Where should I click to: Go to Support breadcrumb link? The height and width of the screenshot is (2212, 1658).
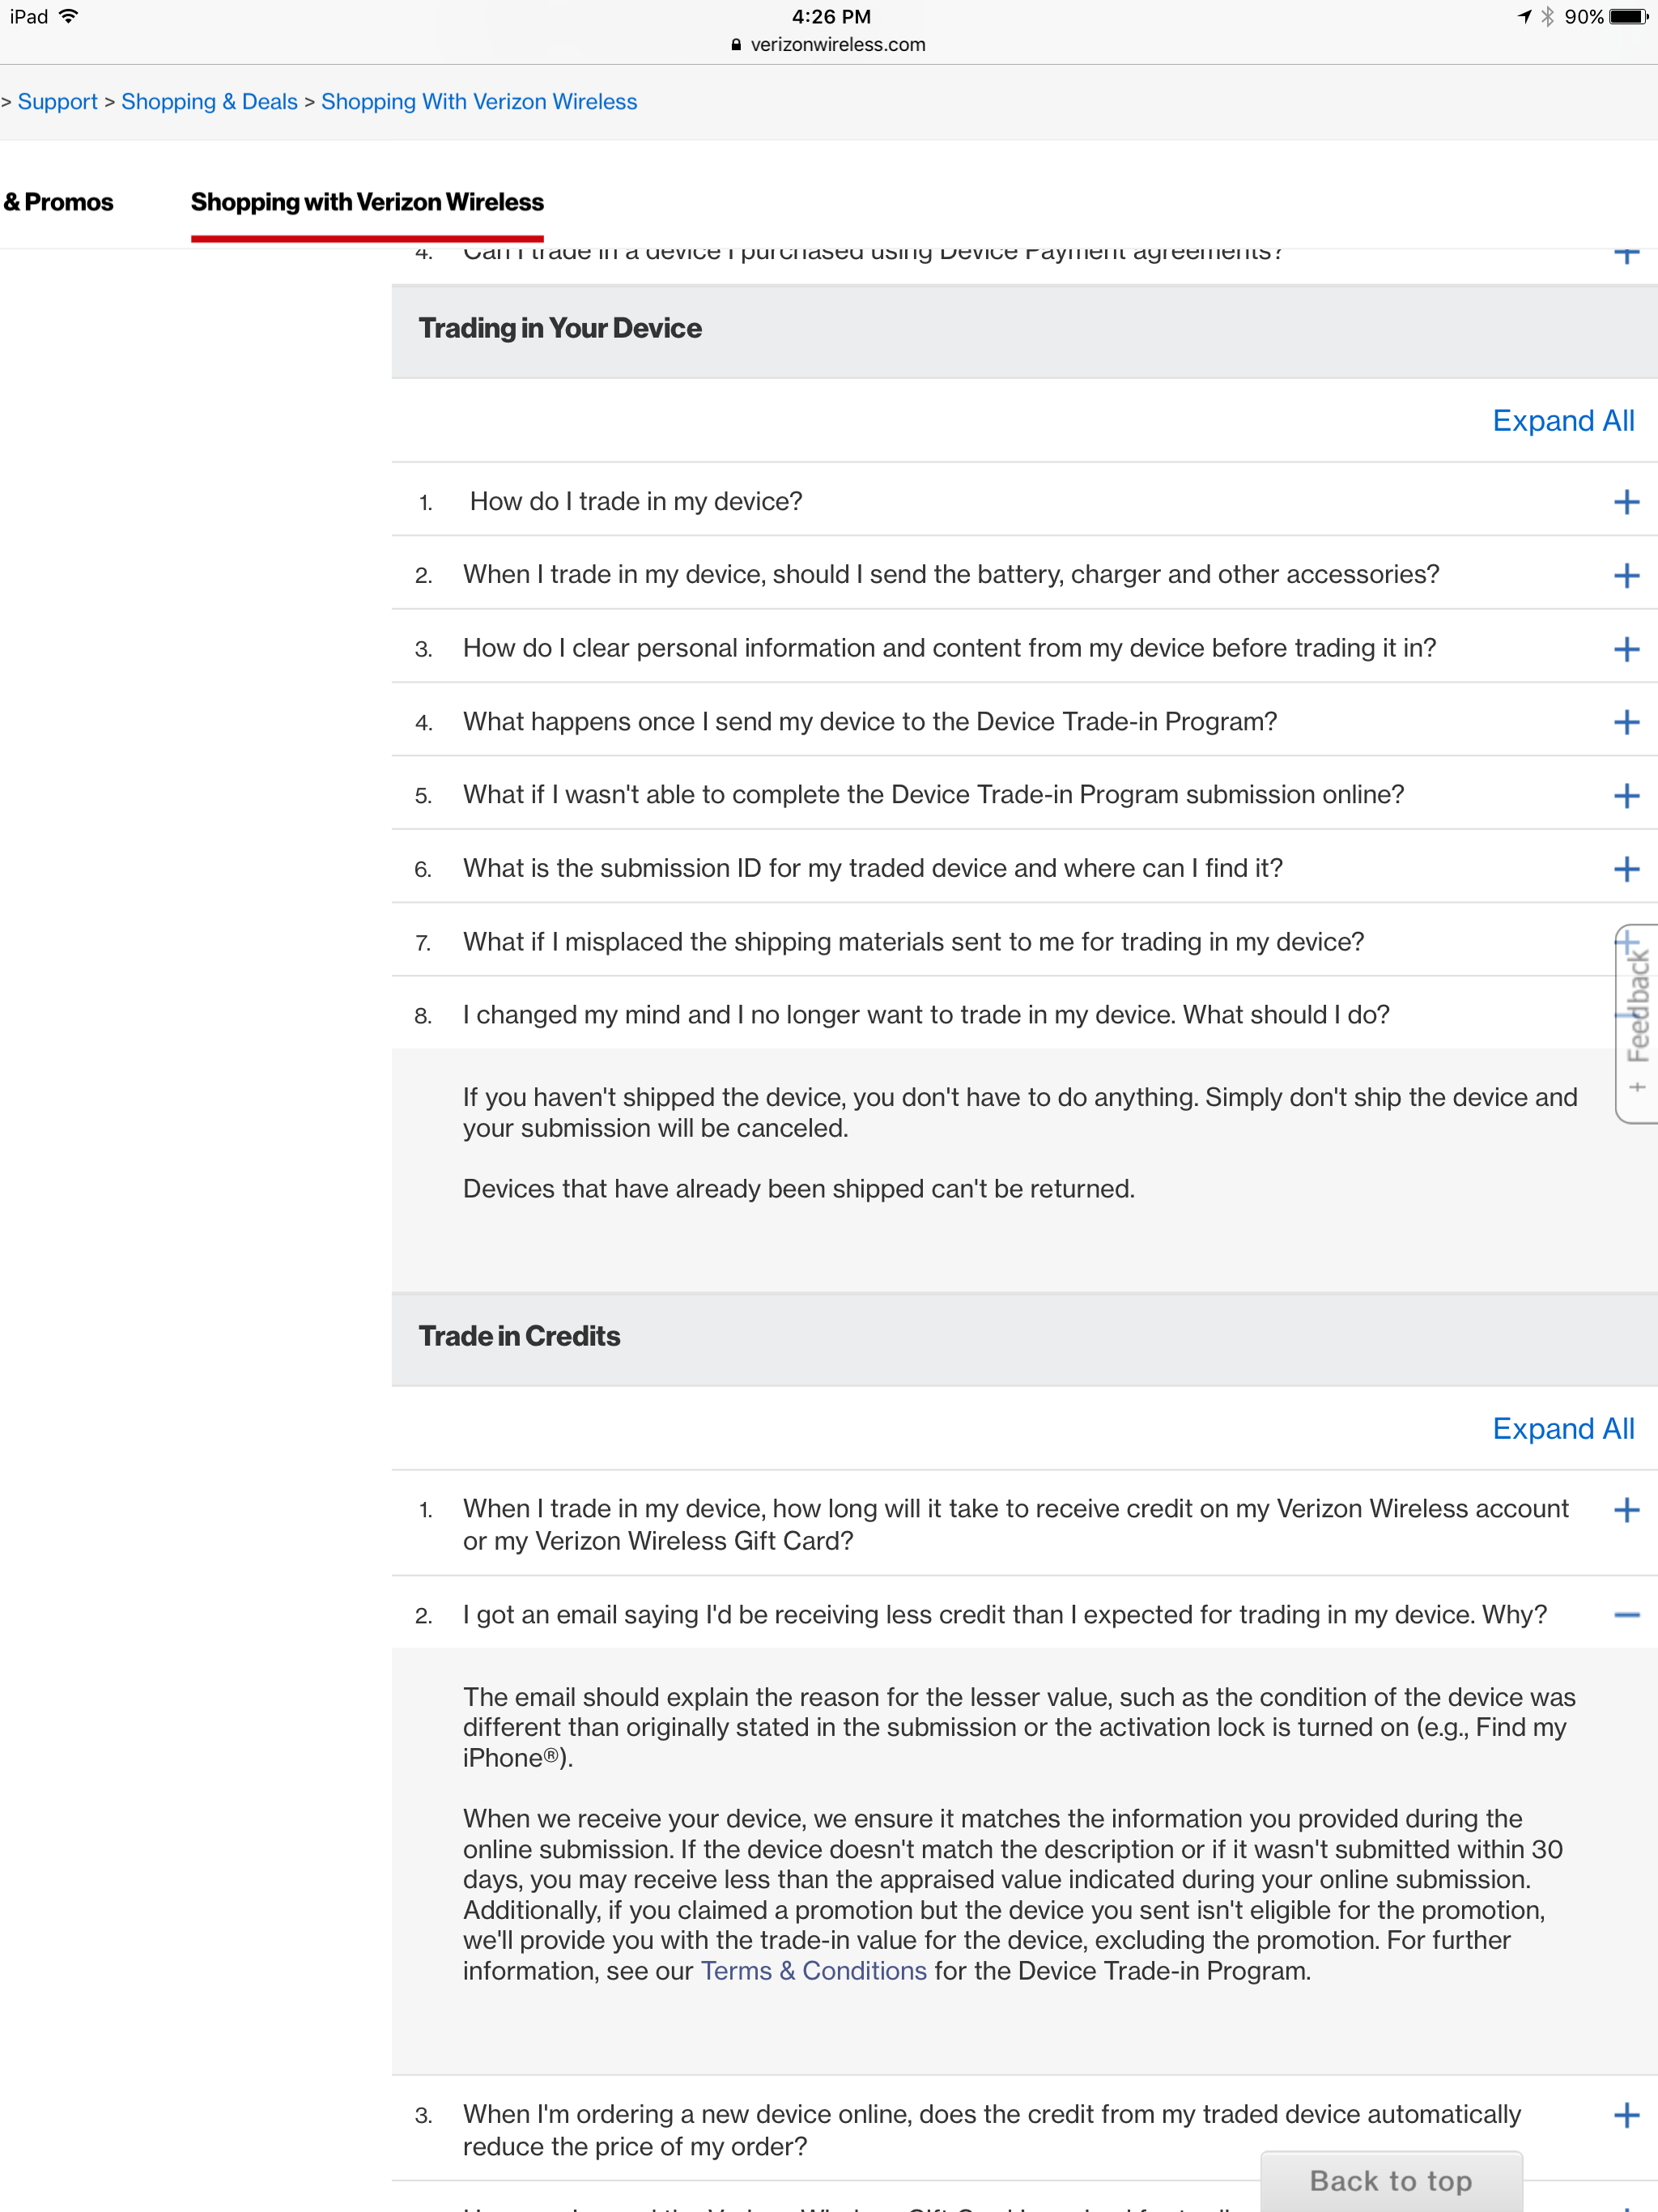(x=57, y=102)
